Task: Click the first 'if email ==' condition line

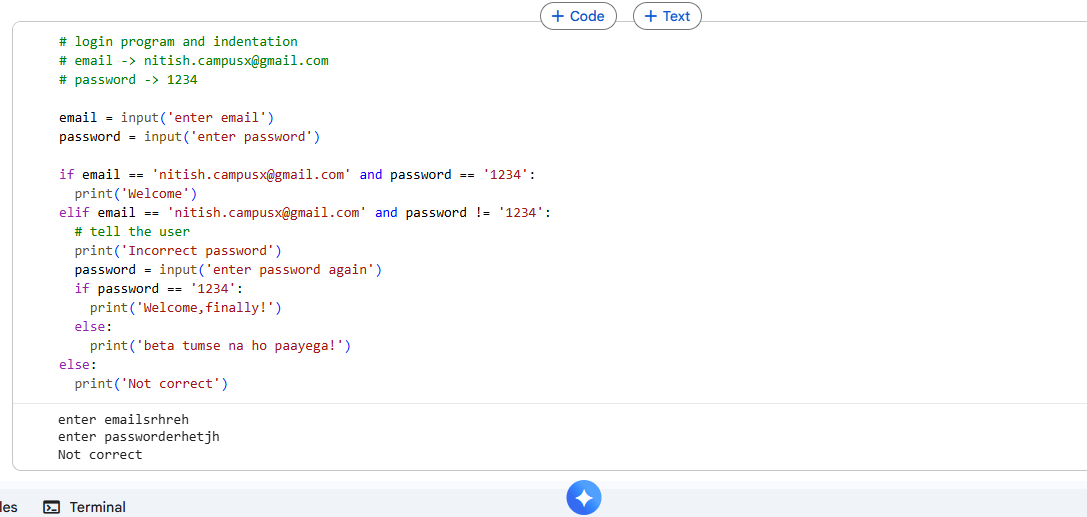Action: tap(297, 175)
